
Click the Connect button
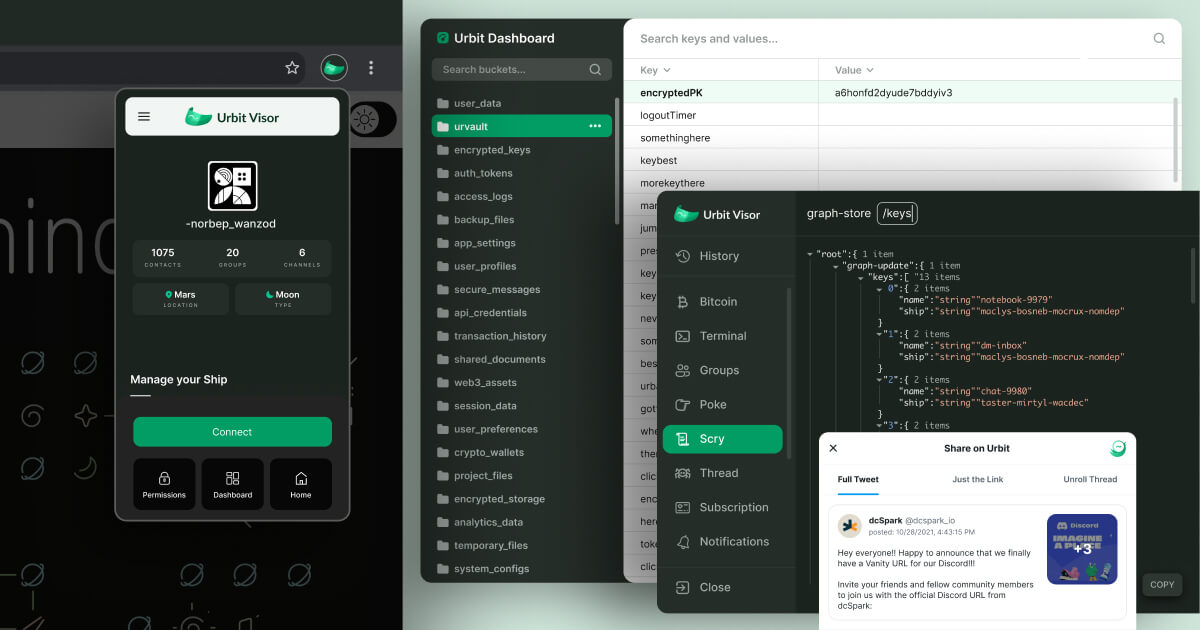pyautogui.click(x=232, y=432)
